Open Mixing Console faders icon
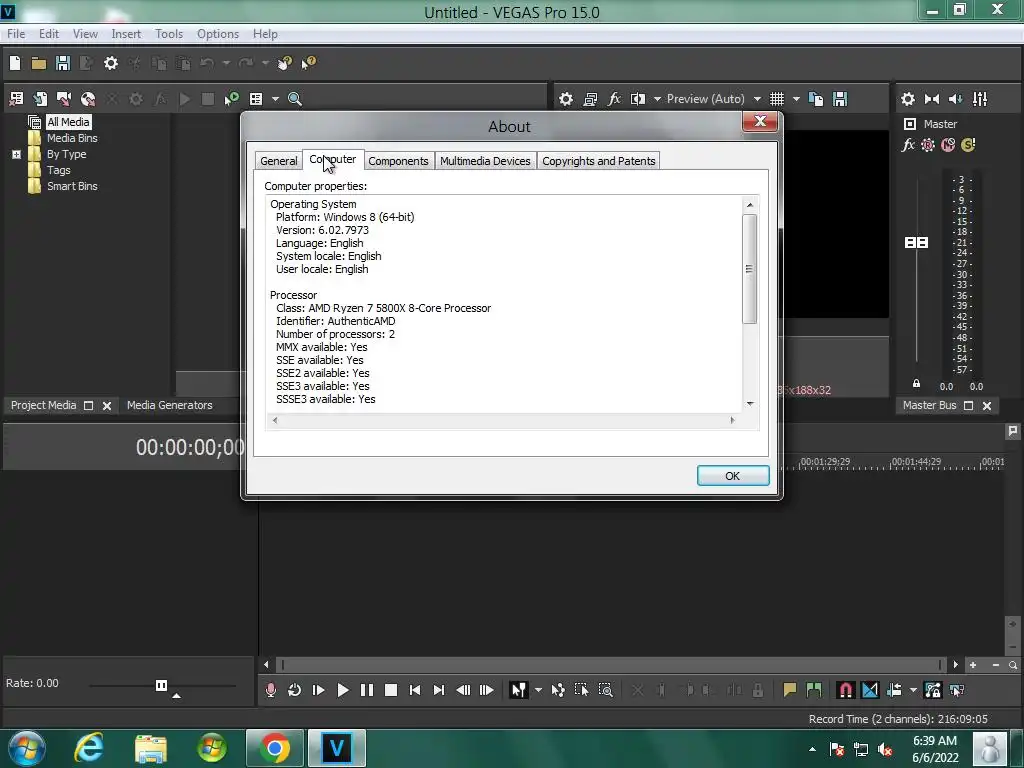 tap(980, 99)
